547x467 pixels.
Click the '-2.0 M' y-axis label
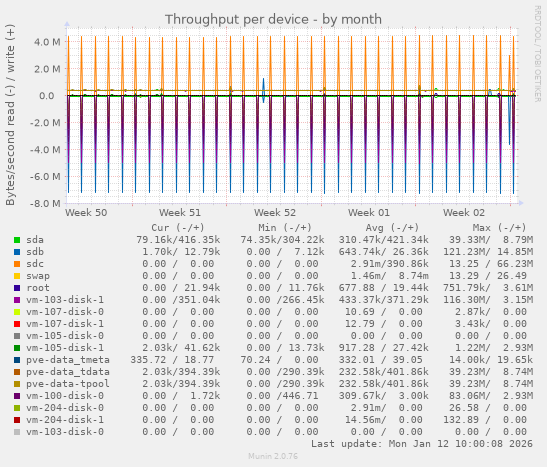point(45,123)
